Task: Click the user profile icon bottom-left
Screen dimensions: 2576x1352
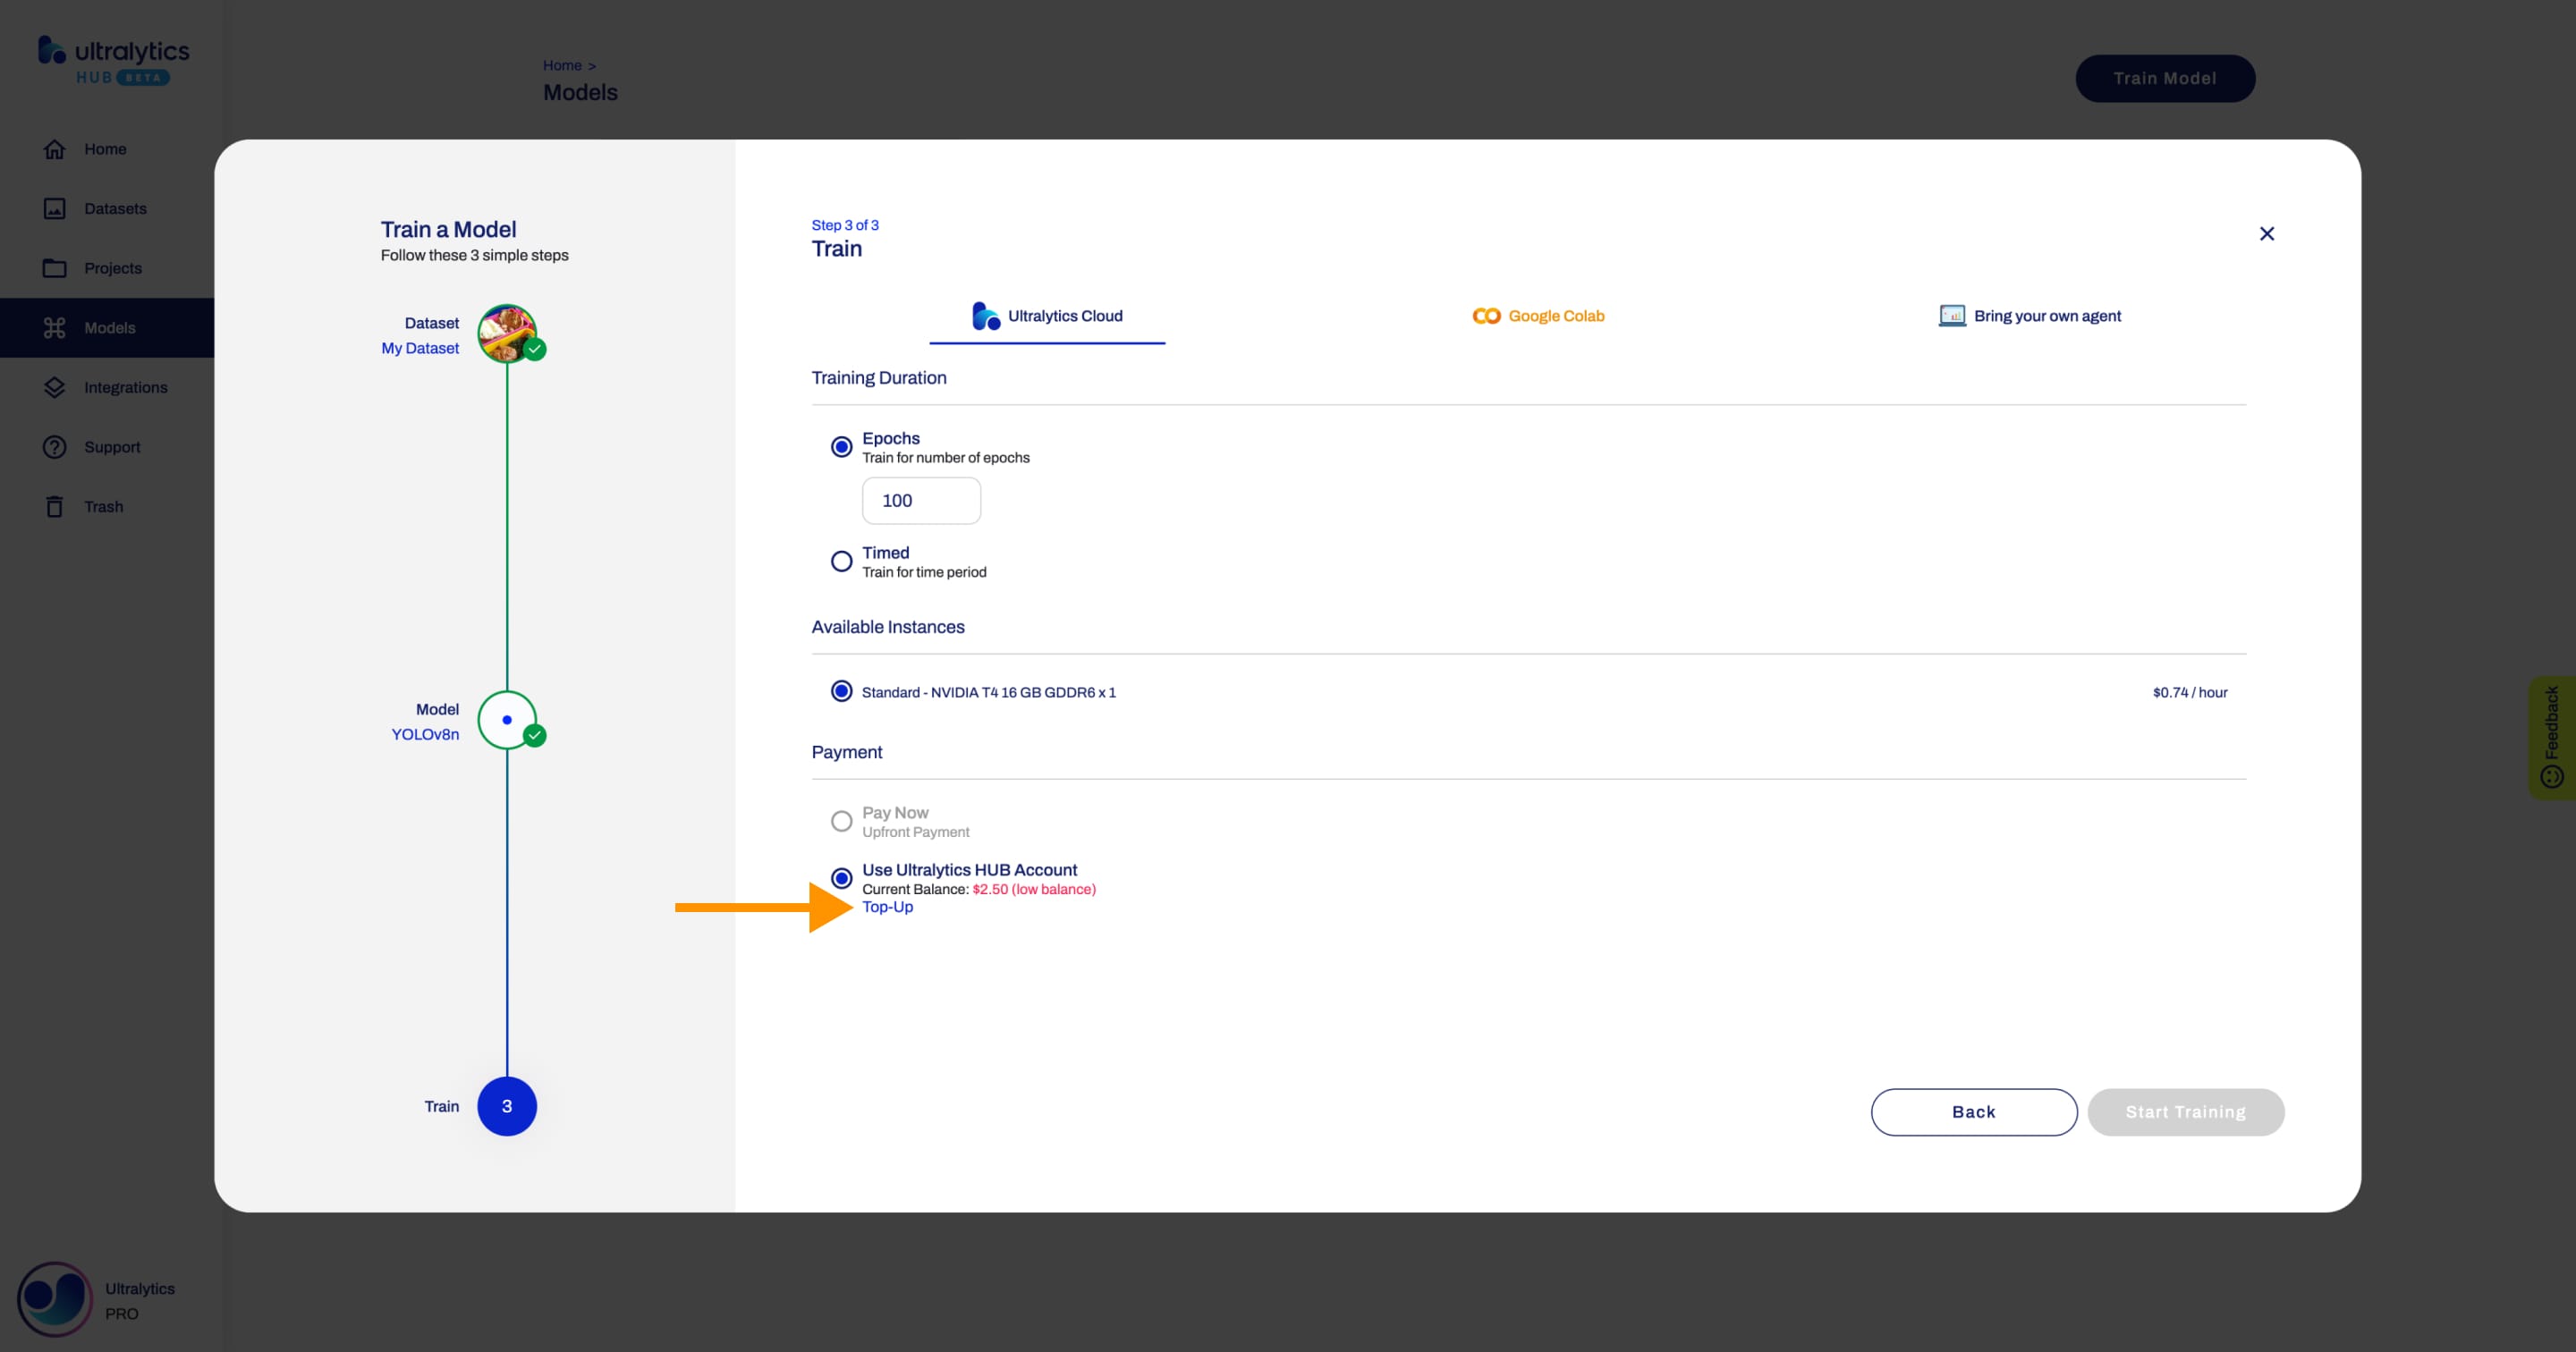Action: coord(53,1297)
